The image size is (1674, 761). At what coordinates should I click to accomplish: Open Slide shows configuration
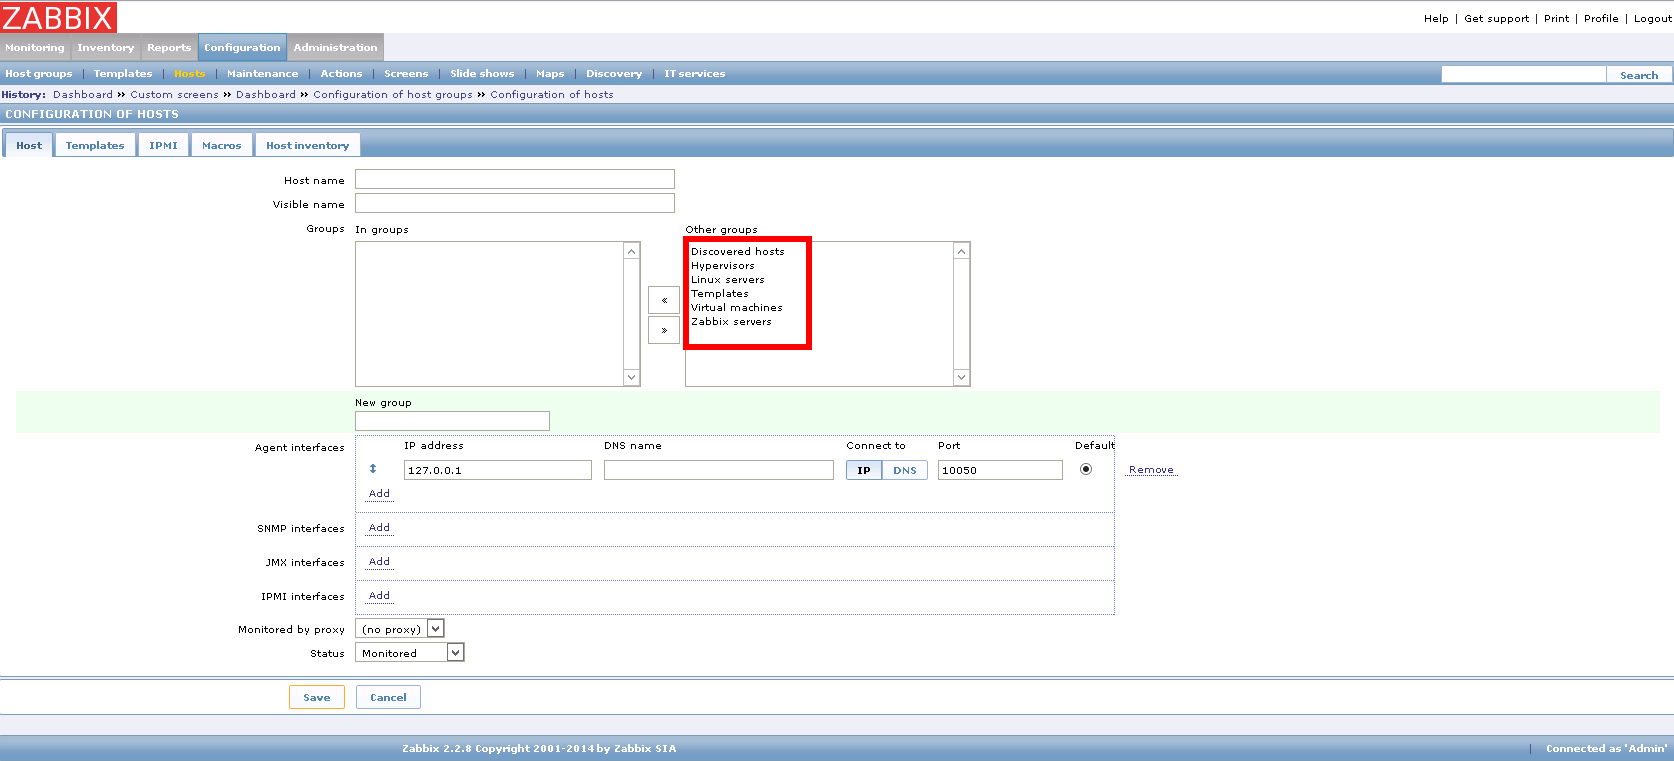point(482,74)
